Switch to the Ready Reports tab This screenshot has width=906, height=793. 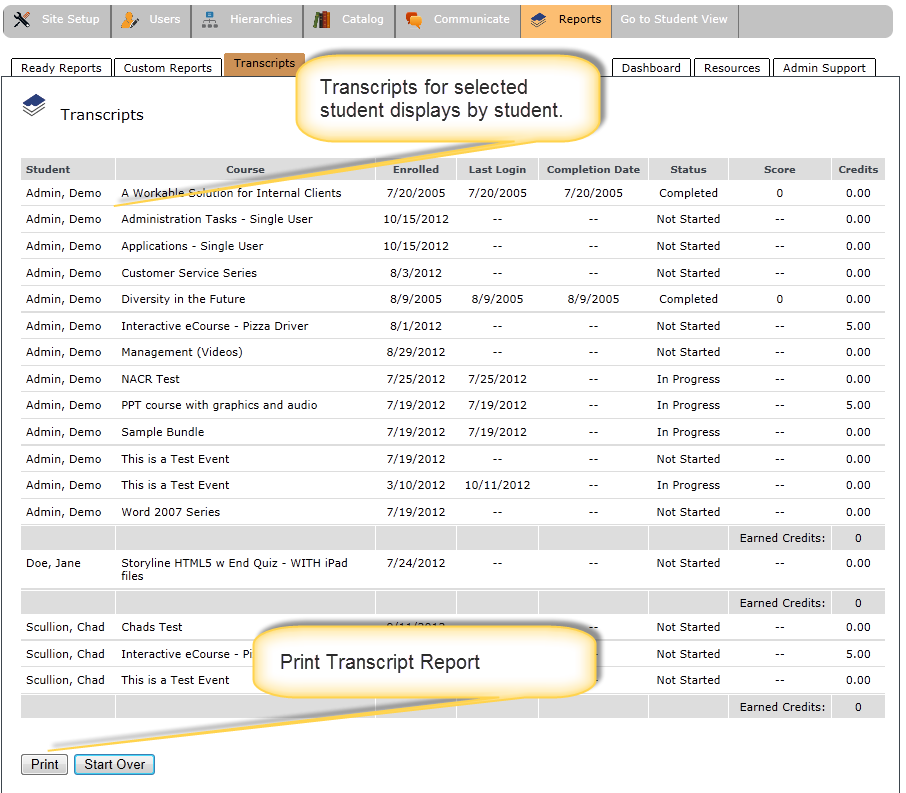pyautogui.click(x=61, y=68)
